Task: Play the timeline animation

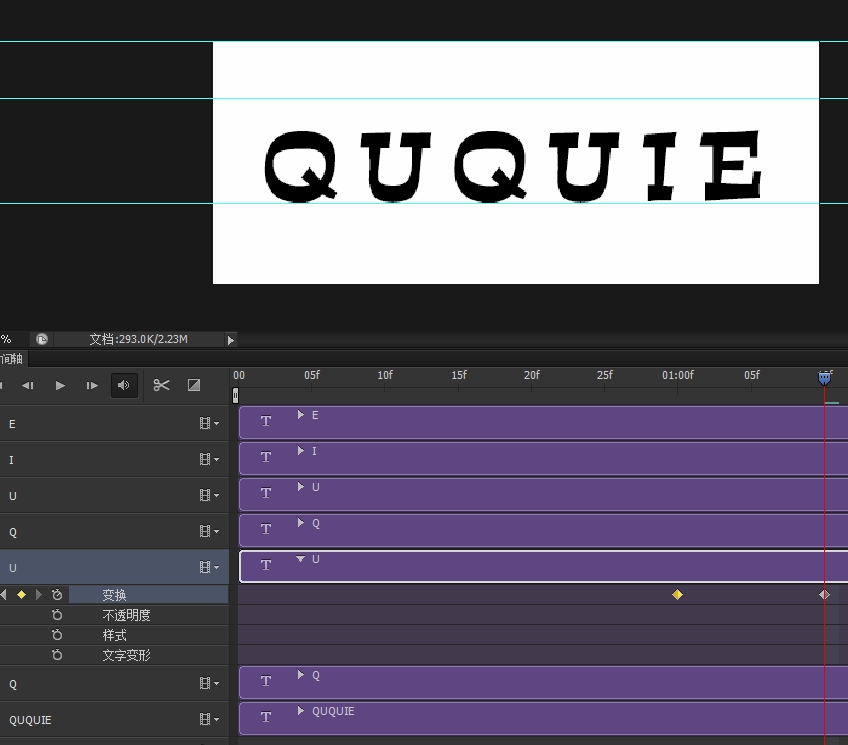Action: (60, 385)
